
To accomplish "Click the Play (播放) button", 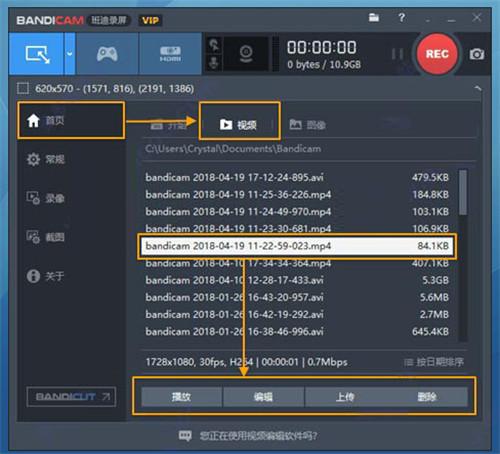I will pos(181,397).
